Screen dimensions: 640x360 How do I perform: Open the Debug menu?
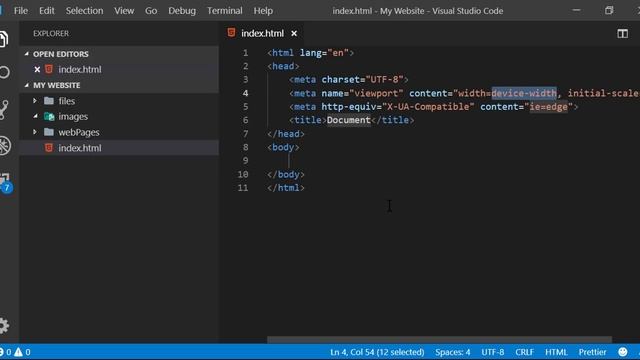182,11
